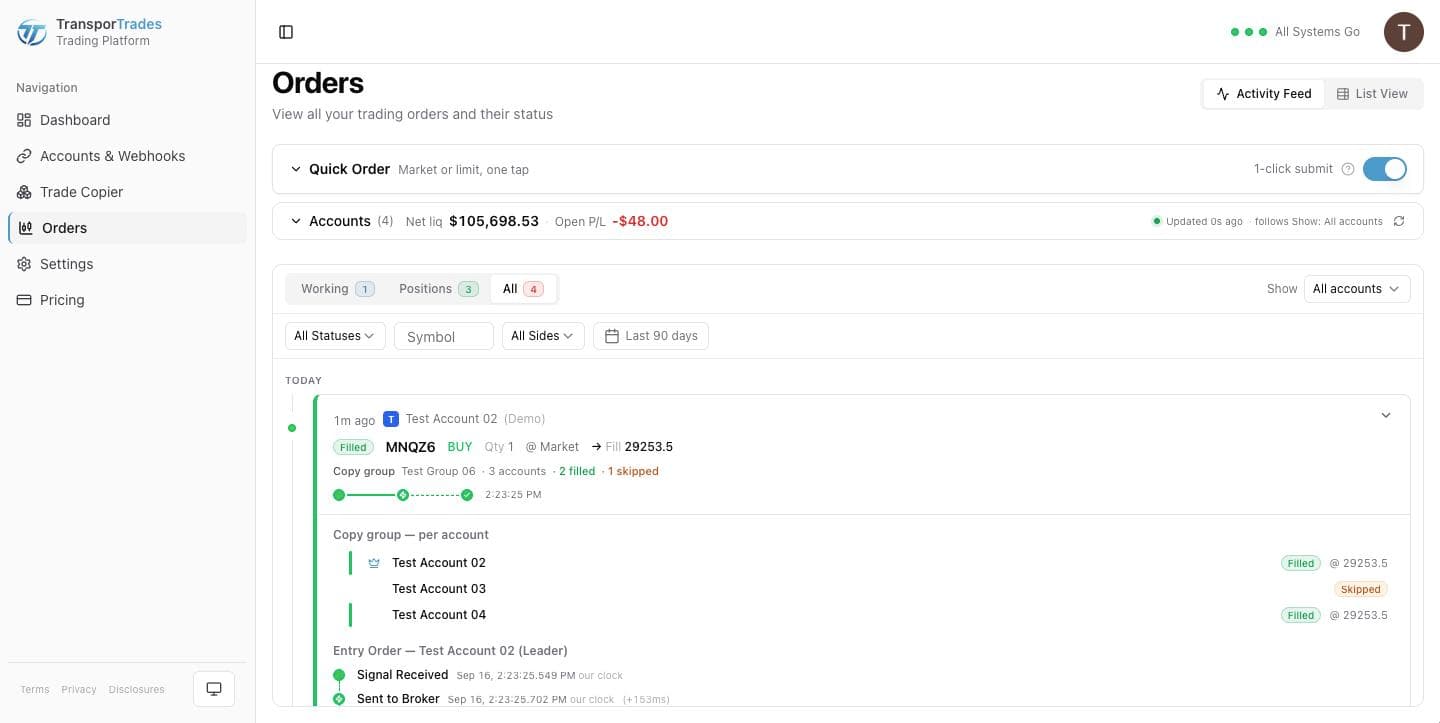
Task: Toggle the sidebar panel icon
Action: (286, 32)
